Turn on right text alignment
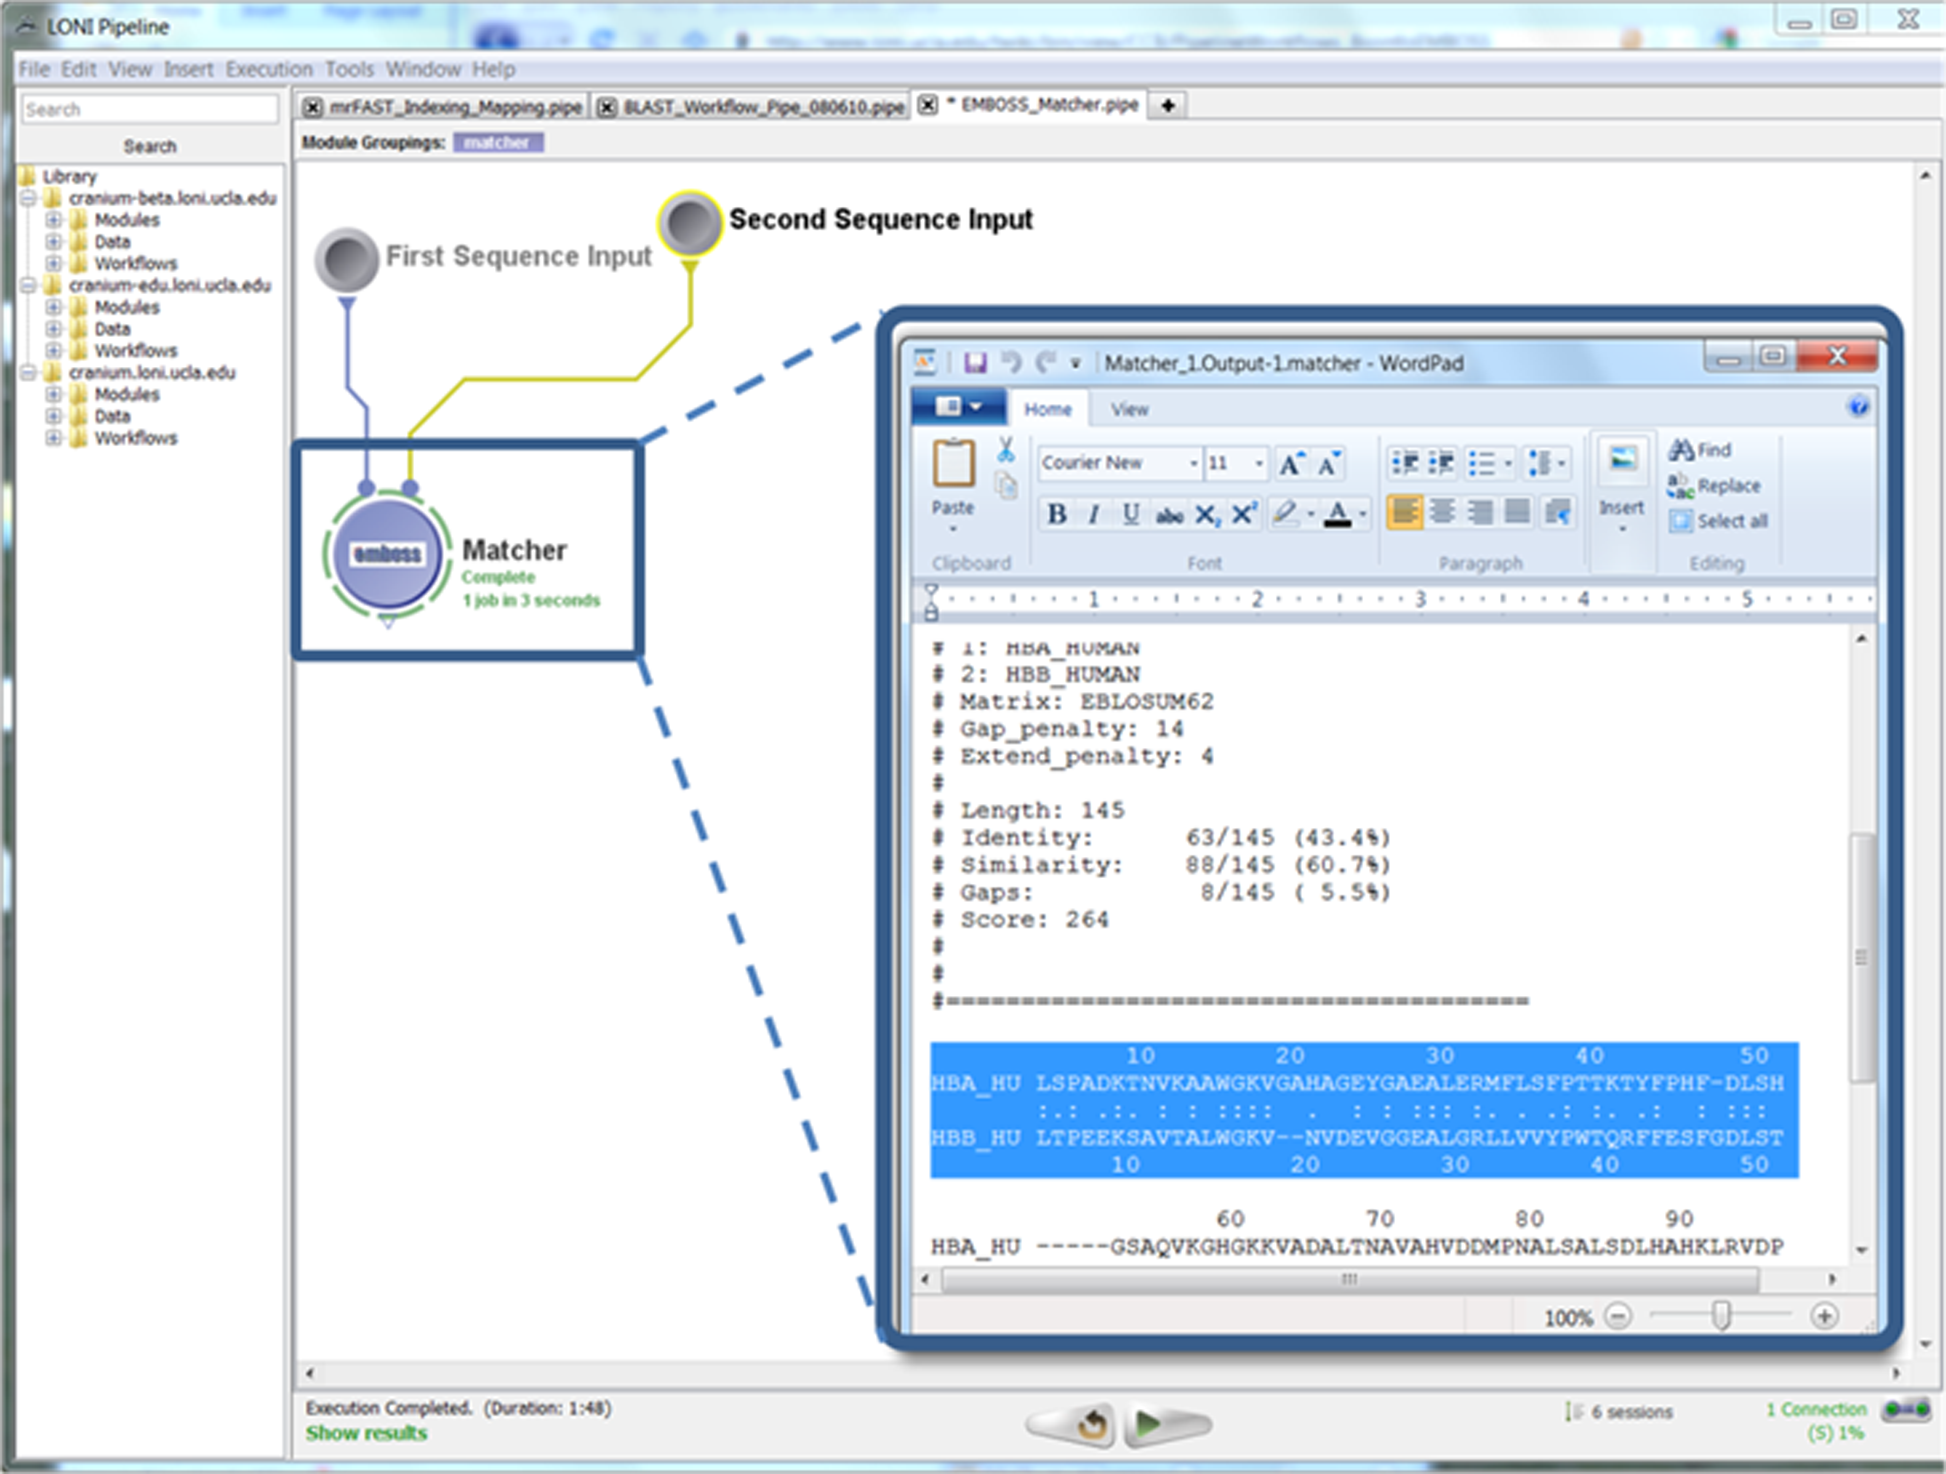The width and height of the screenshot is (1946, 1474). coord(1480,514)
